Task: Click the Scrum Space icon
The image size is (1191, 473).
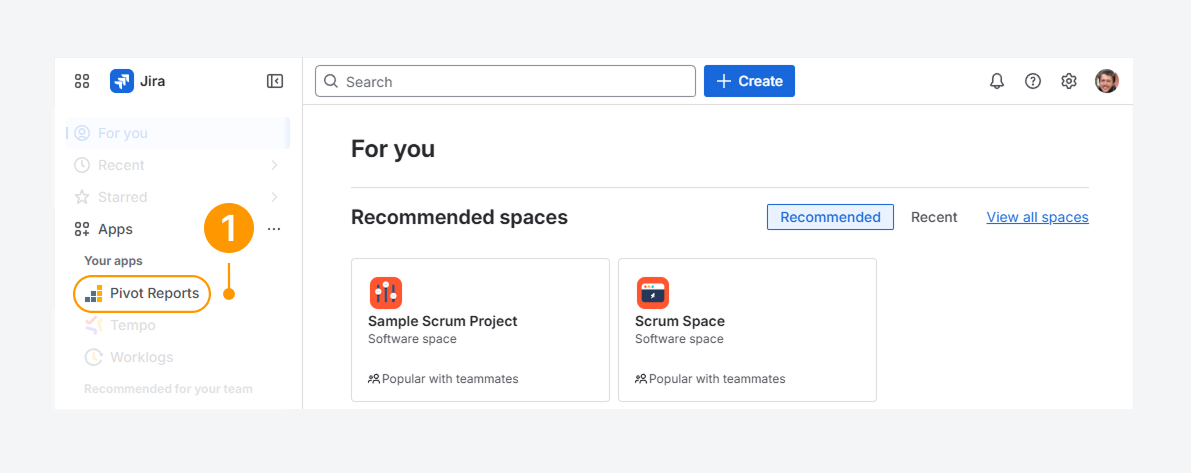Action: (652, 293)
